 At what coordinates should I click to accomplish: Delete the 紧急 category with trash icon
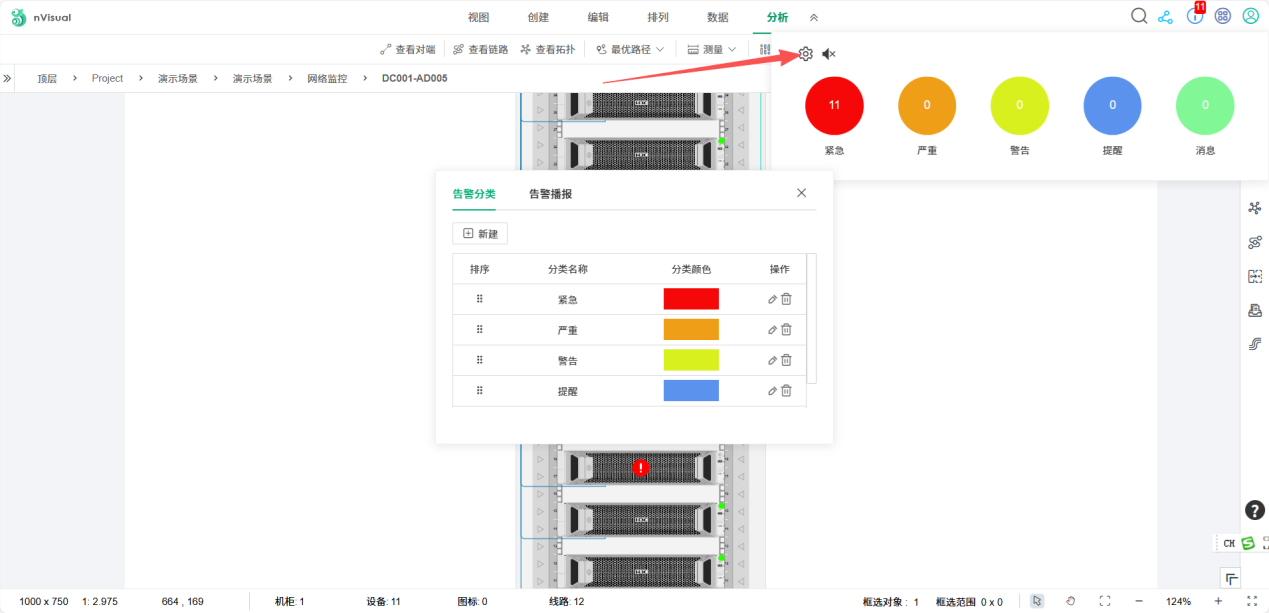tap(786, 299)
